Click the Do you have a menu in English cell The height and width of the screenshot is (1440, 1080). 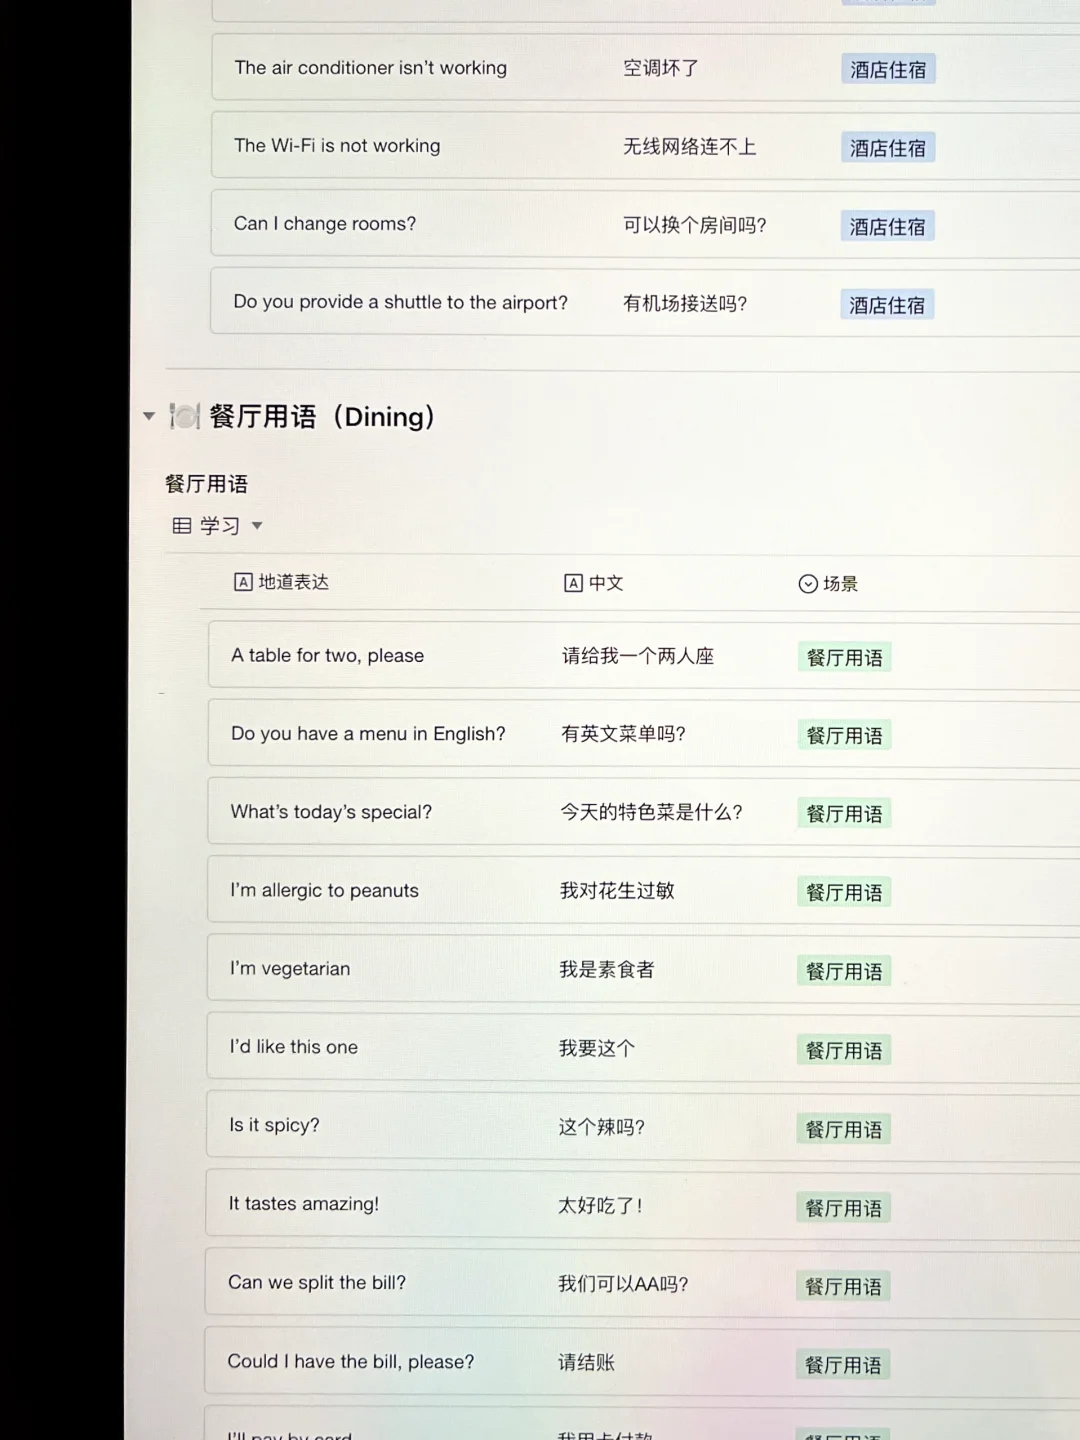[x=368, y=733]
